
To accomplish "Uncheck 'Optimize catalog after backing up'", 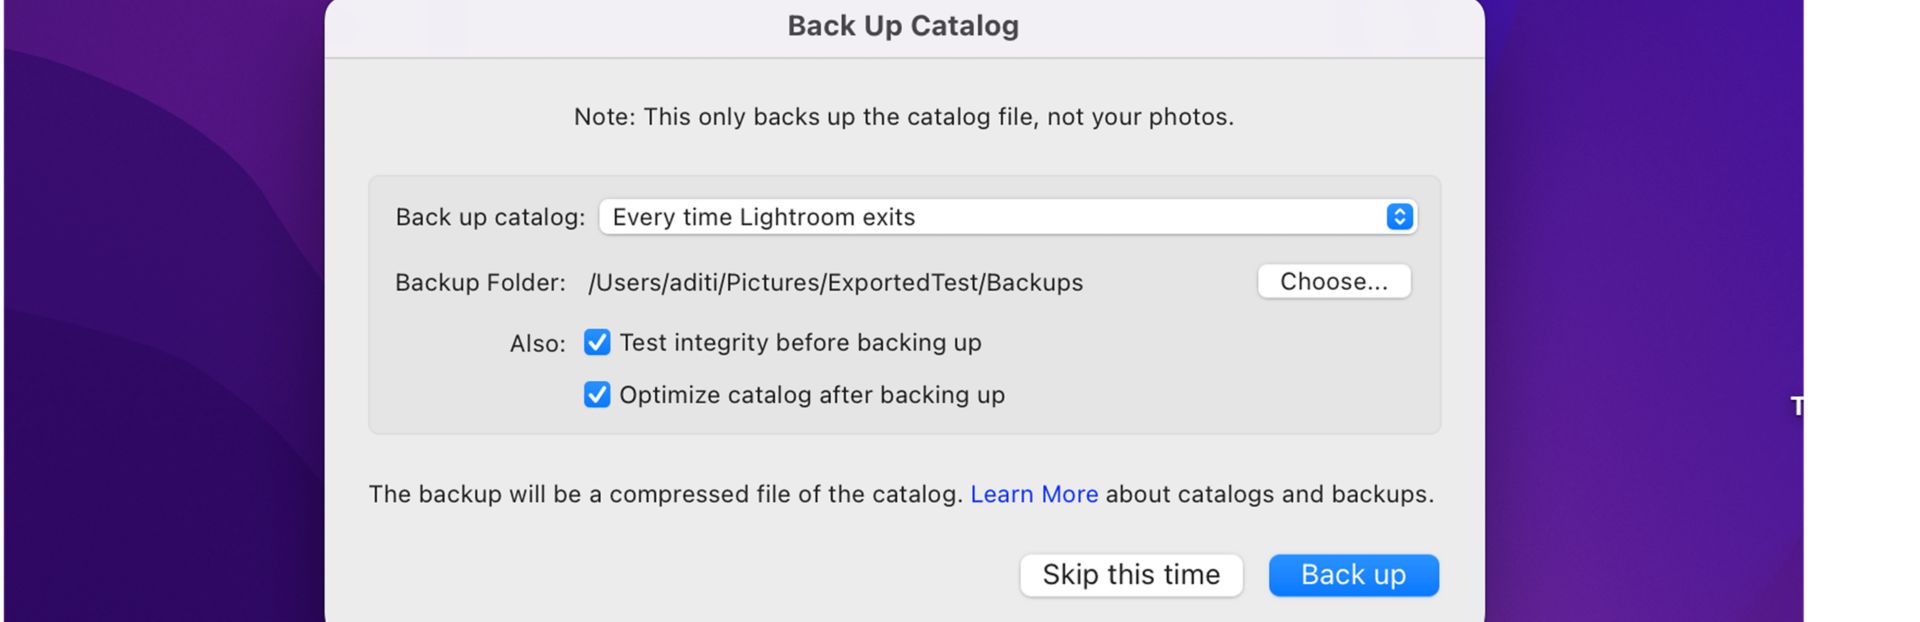I will tap(596, 394).
